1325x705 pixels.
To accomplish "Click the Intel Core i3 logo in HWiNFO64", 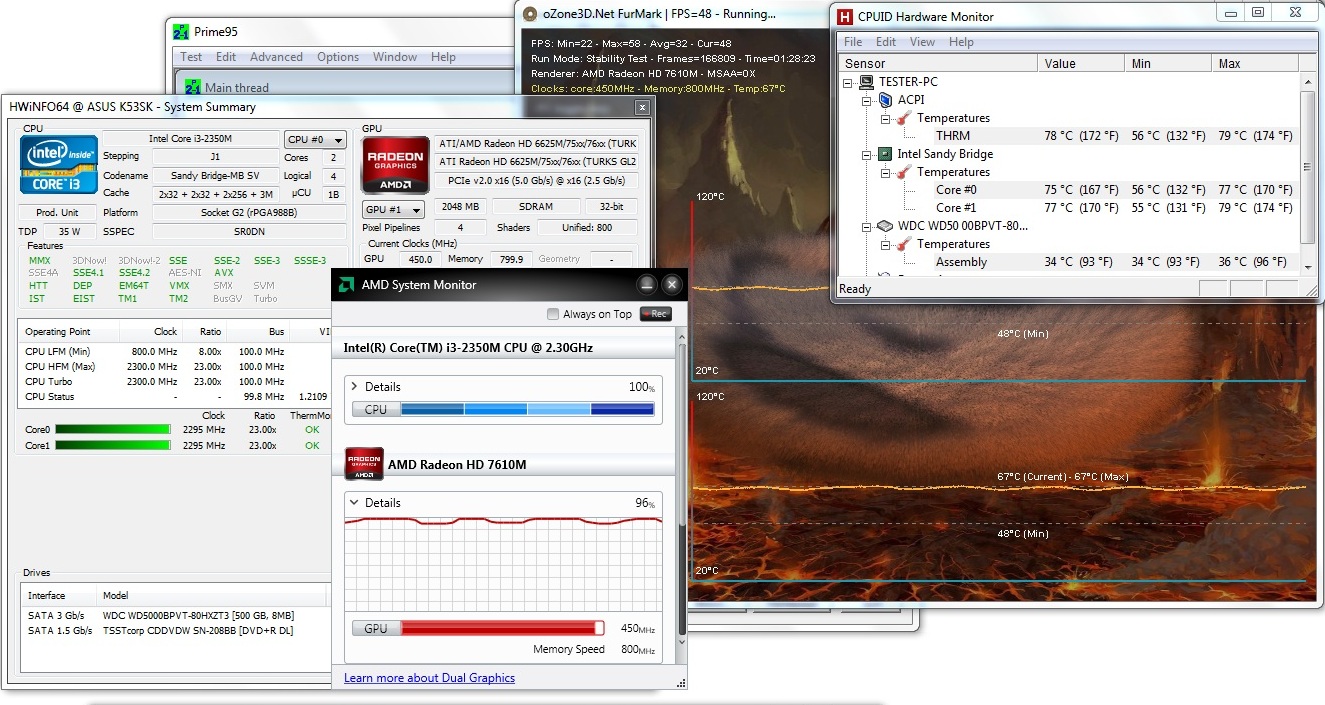I will (x=60, y=164).
